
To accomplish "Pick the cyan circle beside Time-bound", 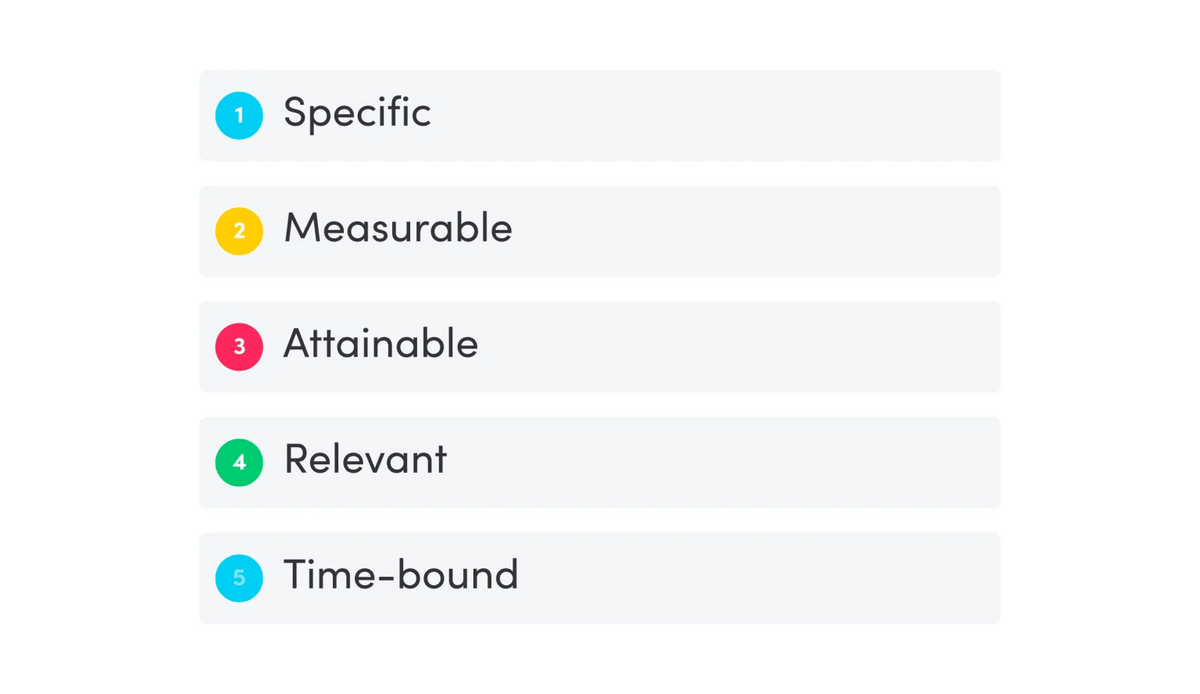I will (239, 578).
